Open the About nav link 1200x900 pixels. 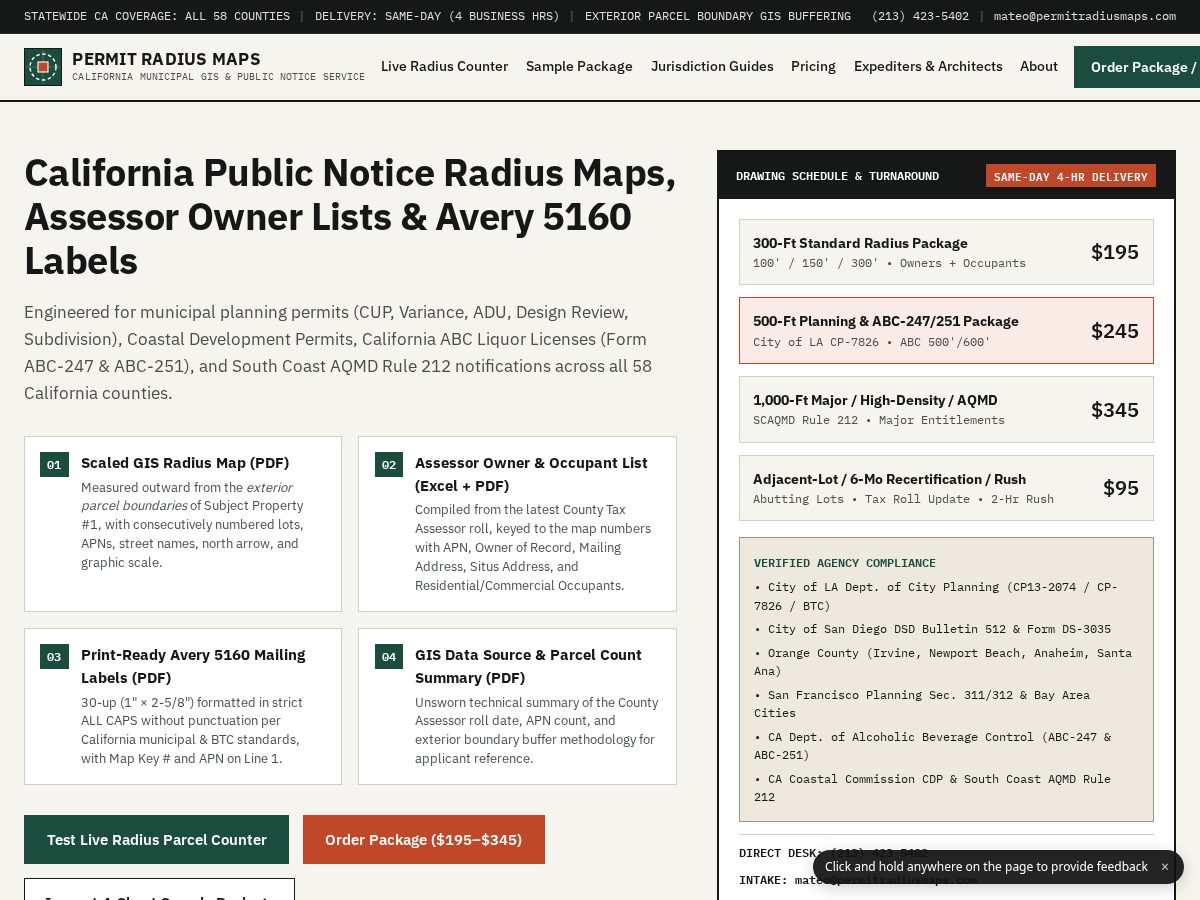(1039, 66)
